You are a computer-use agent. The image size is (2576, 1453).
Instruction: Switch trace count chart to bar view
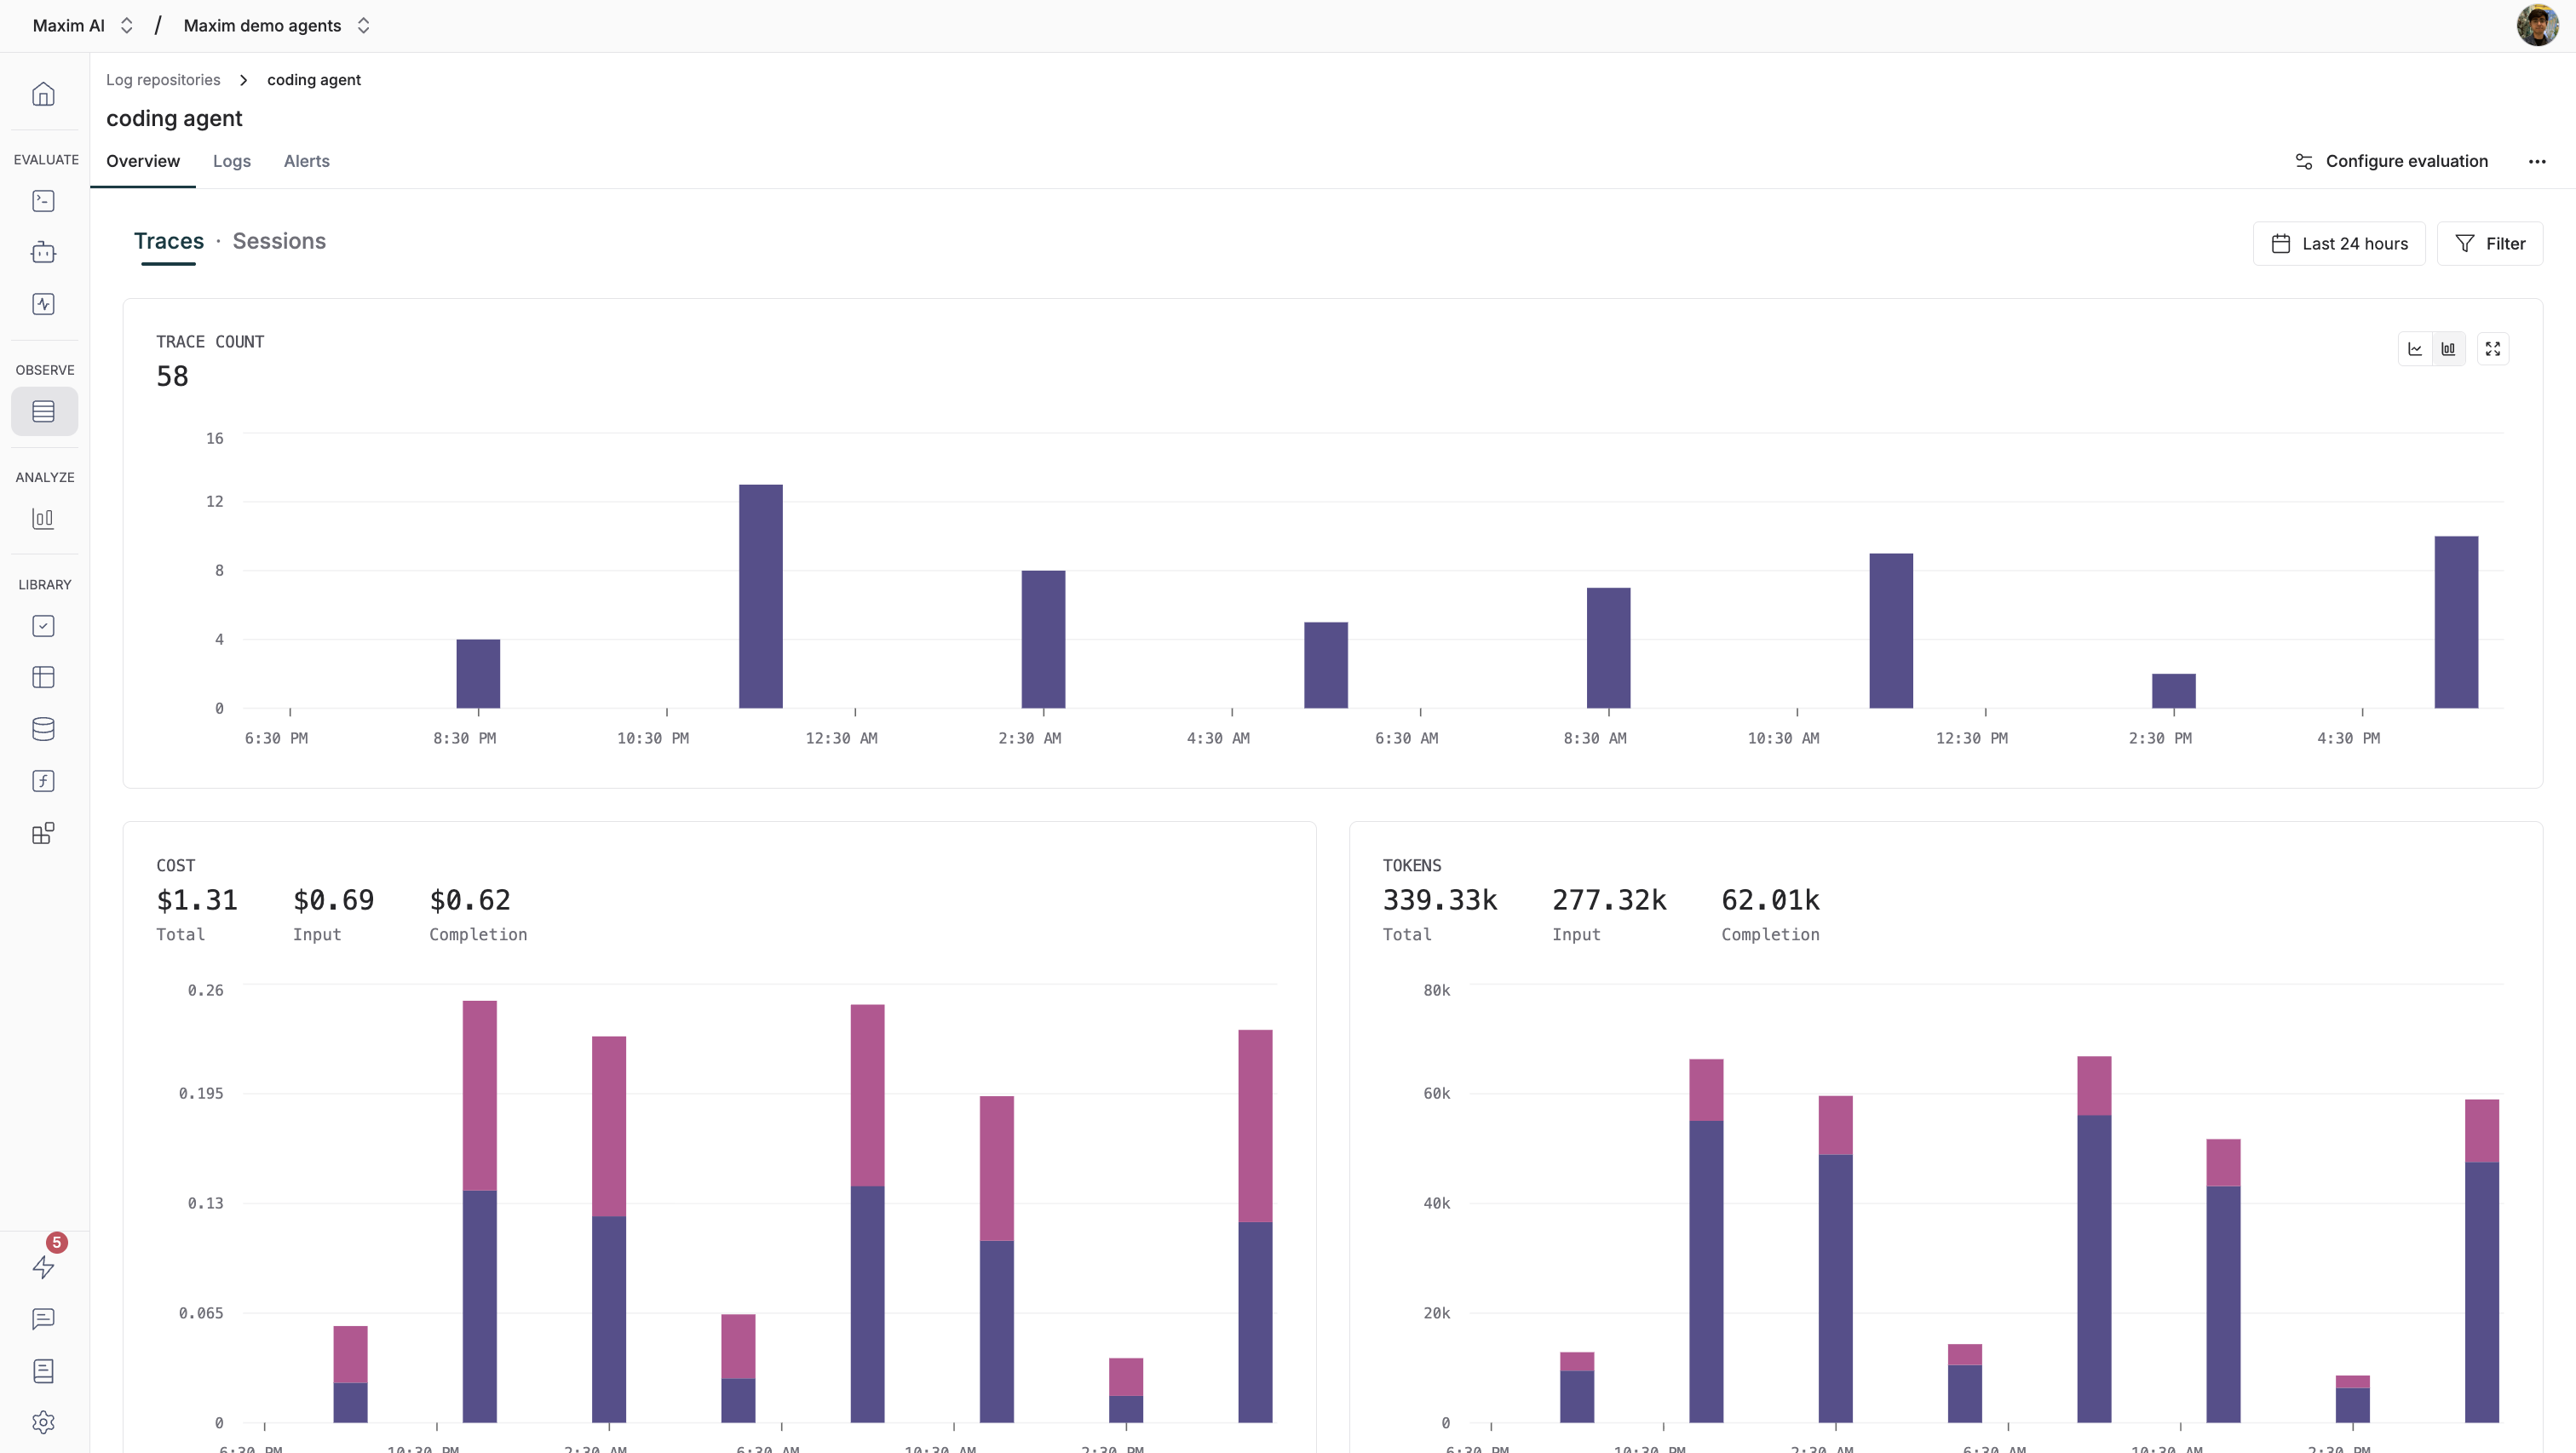pos(2448,348)
